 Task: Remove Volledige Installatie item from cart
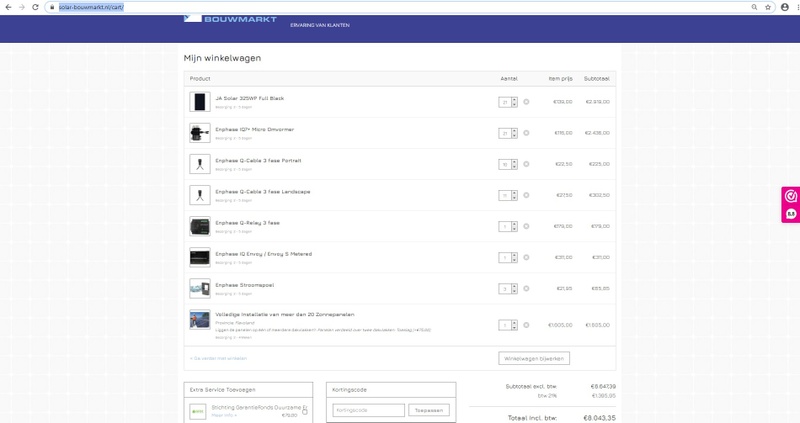click(526, 325)
